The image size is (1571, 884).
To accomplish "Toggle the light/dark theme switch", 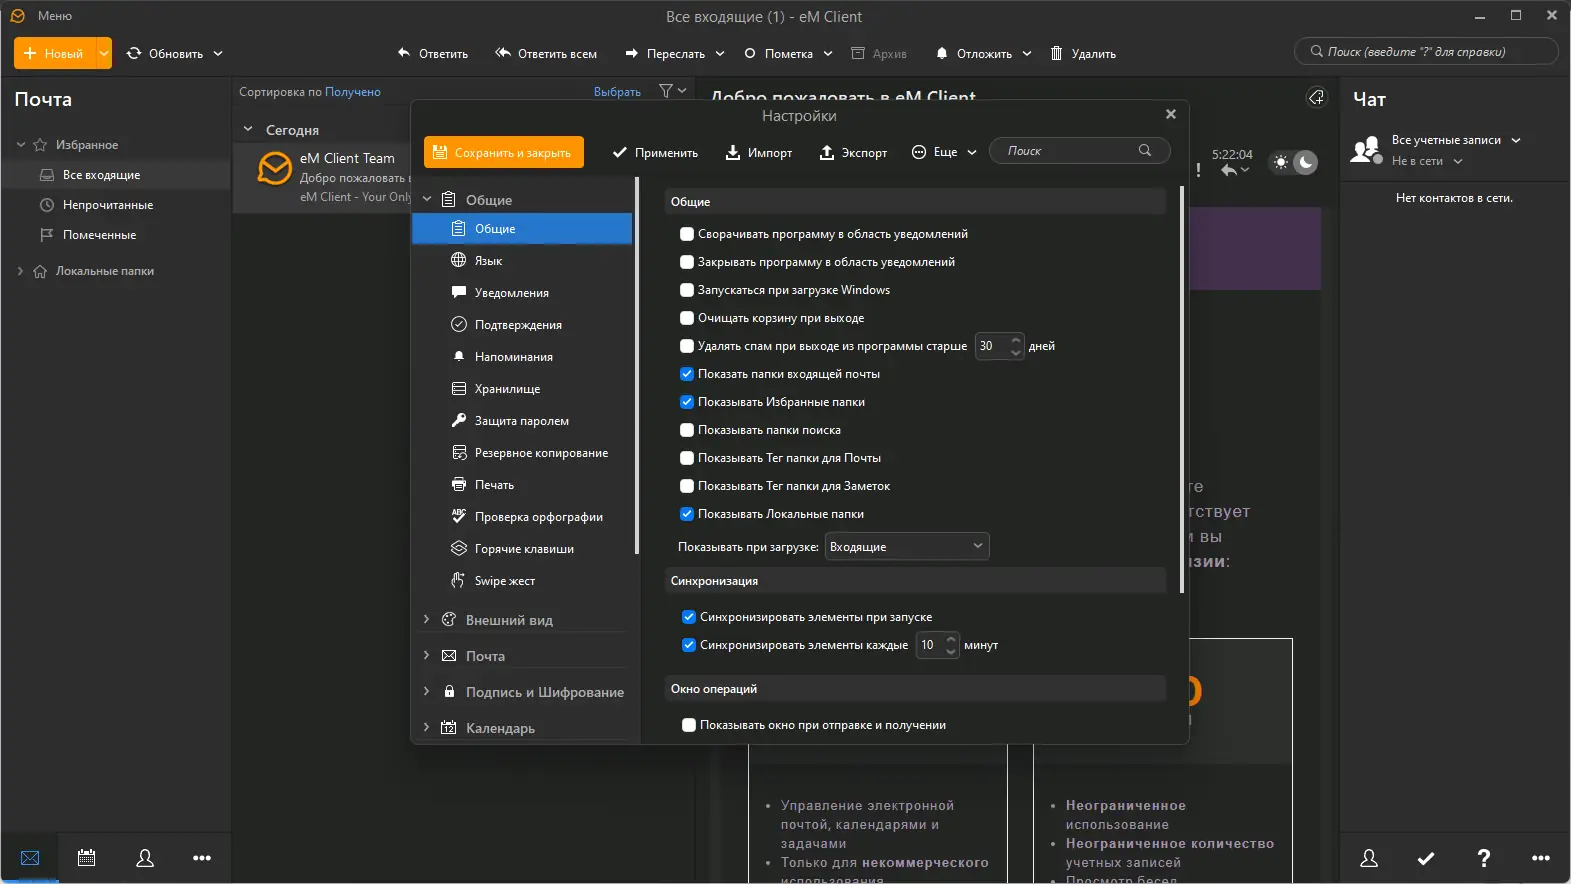I will click(x=1294, y=162).
